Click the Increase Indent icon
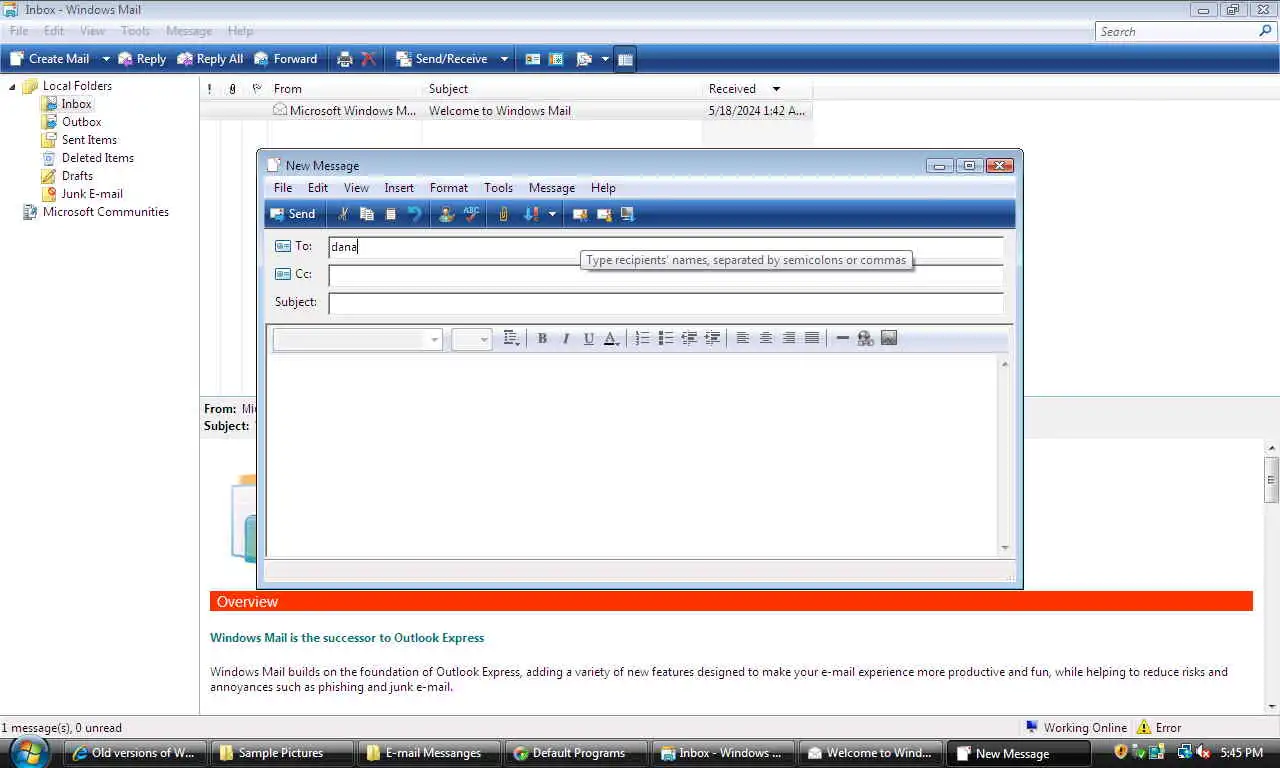This screenshot has width=1280, height=768. 712,339
